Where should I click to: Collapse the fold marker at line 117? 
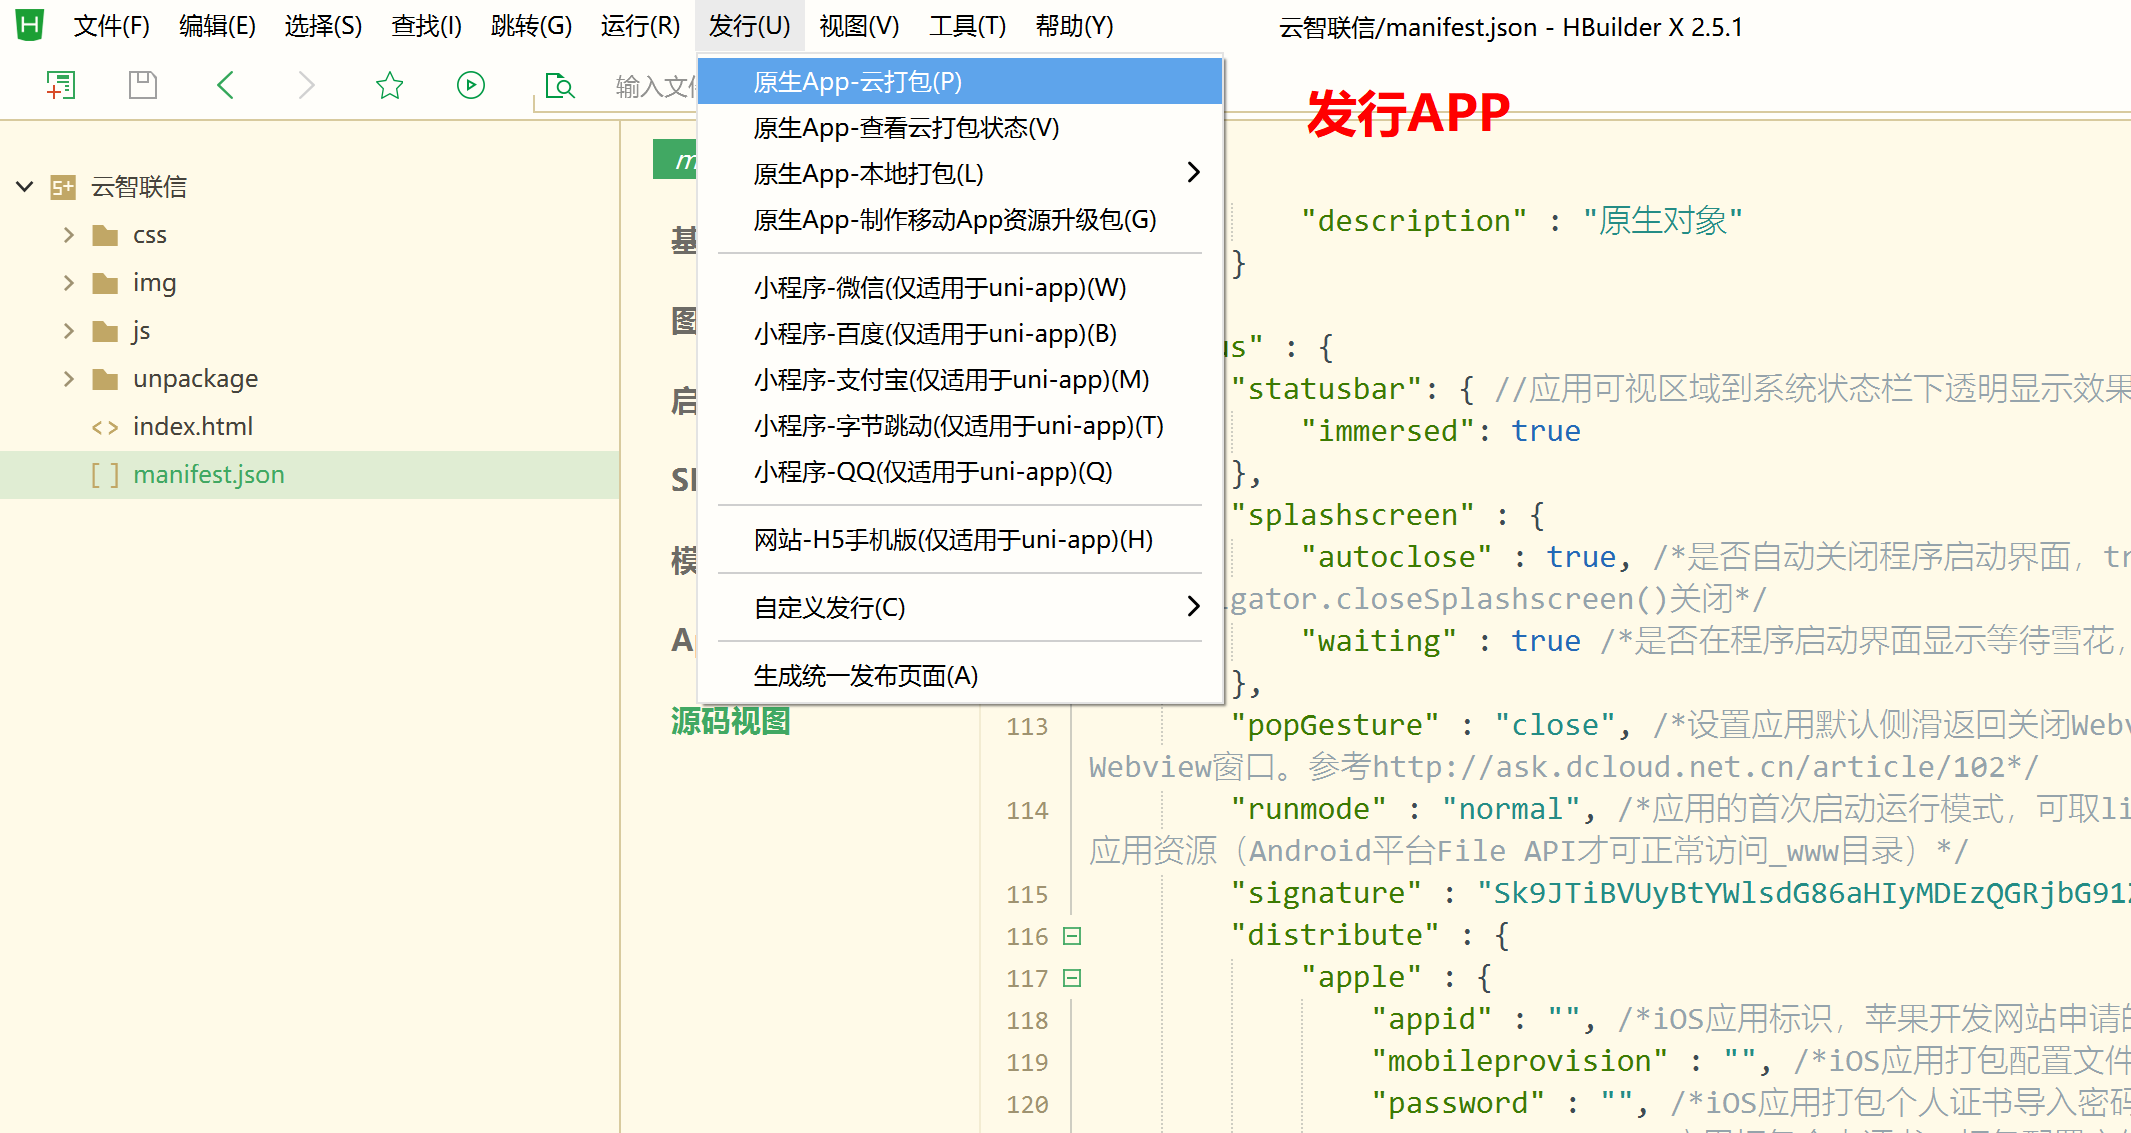click(x=1072, y=978)
